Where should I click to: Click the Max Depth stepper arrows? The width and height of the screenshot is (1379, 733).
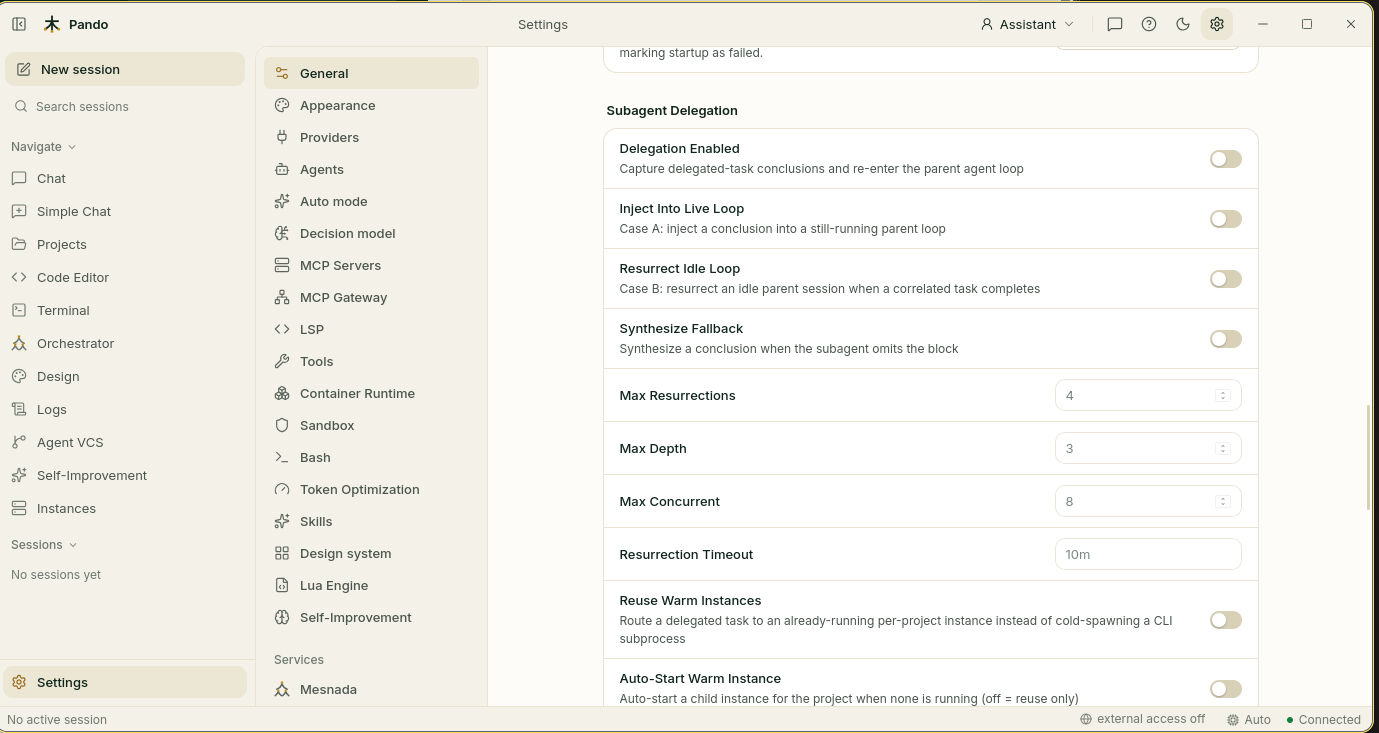[1222, 448]
